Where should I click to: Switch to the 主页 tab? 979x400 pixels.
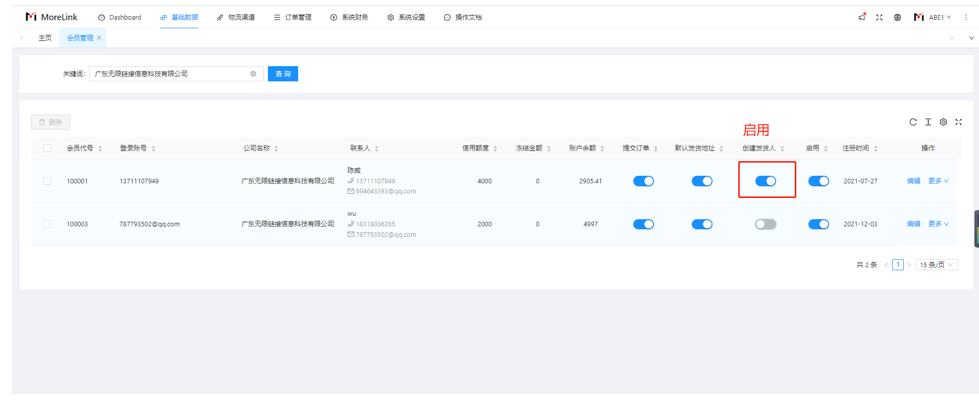[x=45, y=38]
